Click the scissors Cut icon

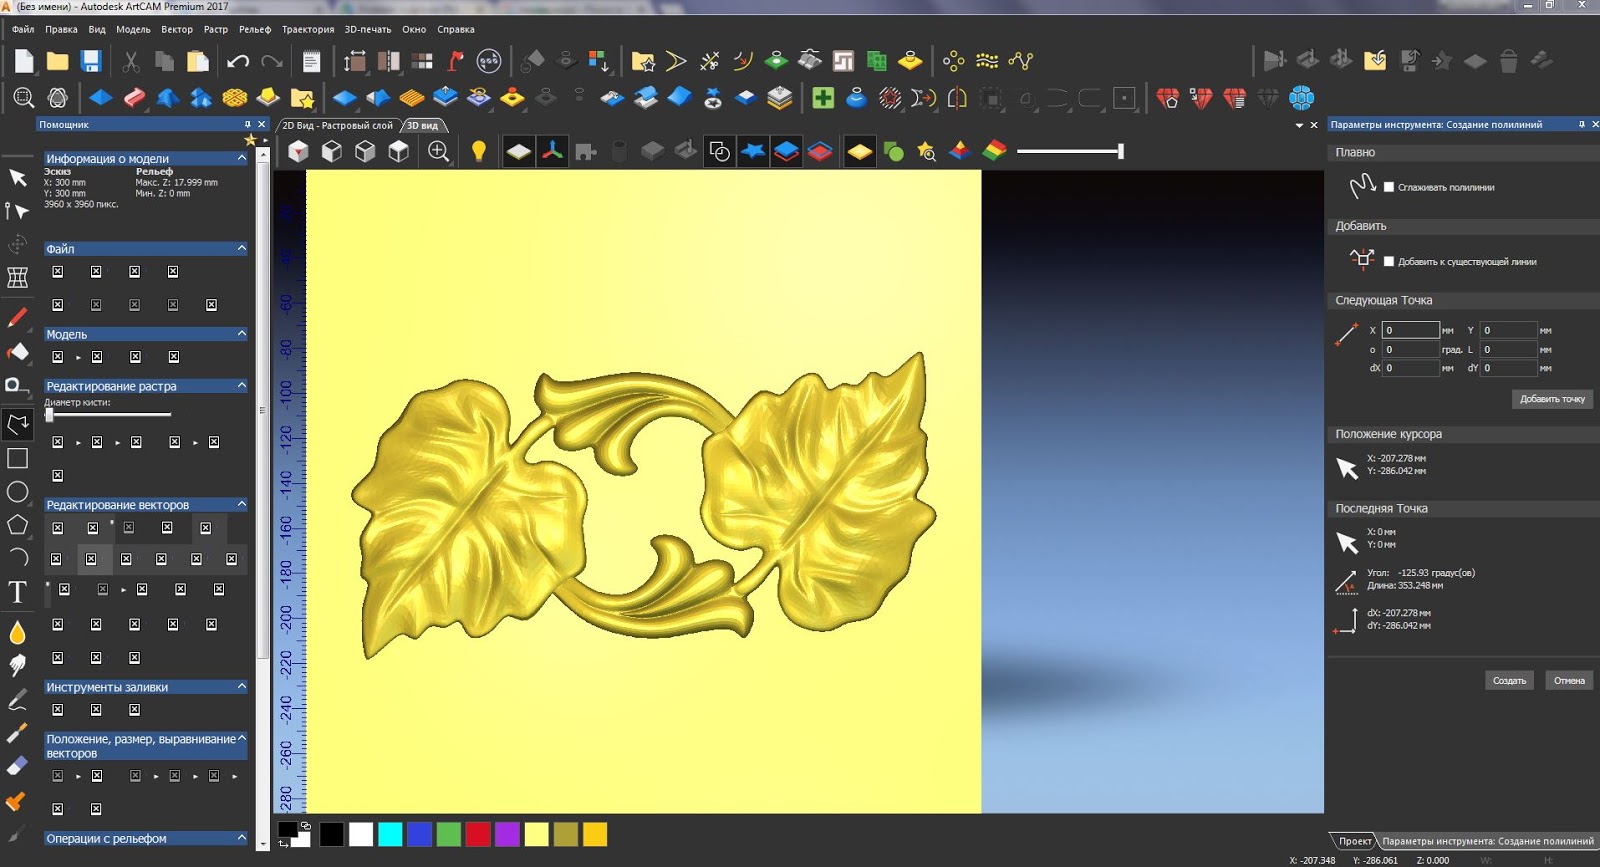131,61
